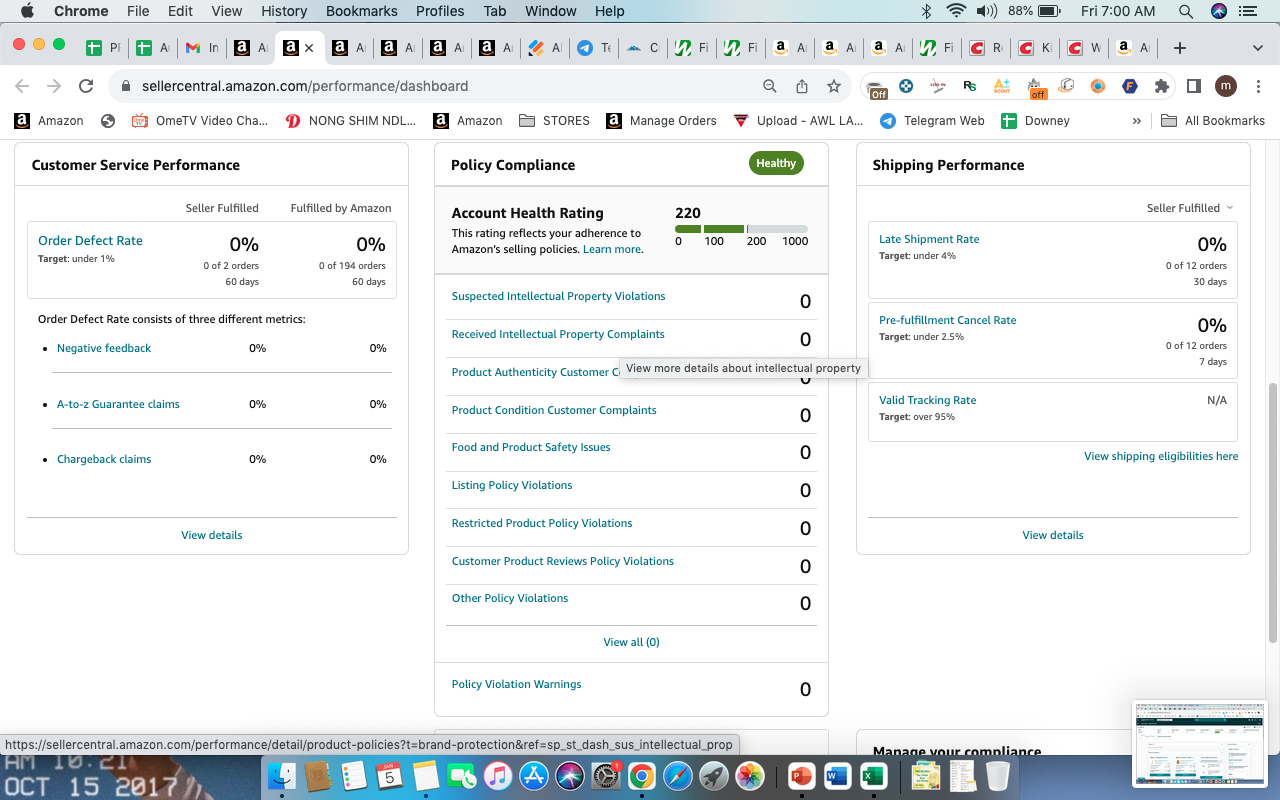Screen dimensions: 1280x800
Task: Open the STORES bookmark folder
Action: point(554,121)
